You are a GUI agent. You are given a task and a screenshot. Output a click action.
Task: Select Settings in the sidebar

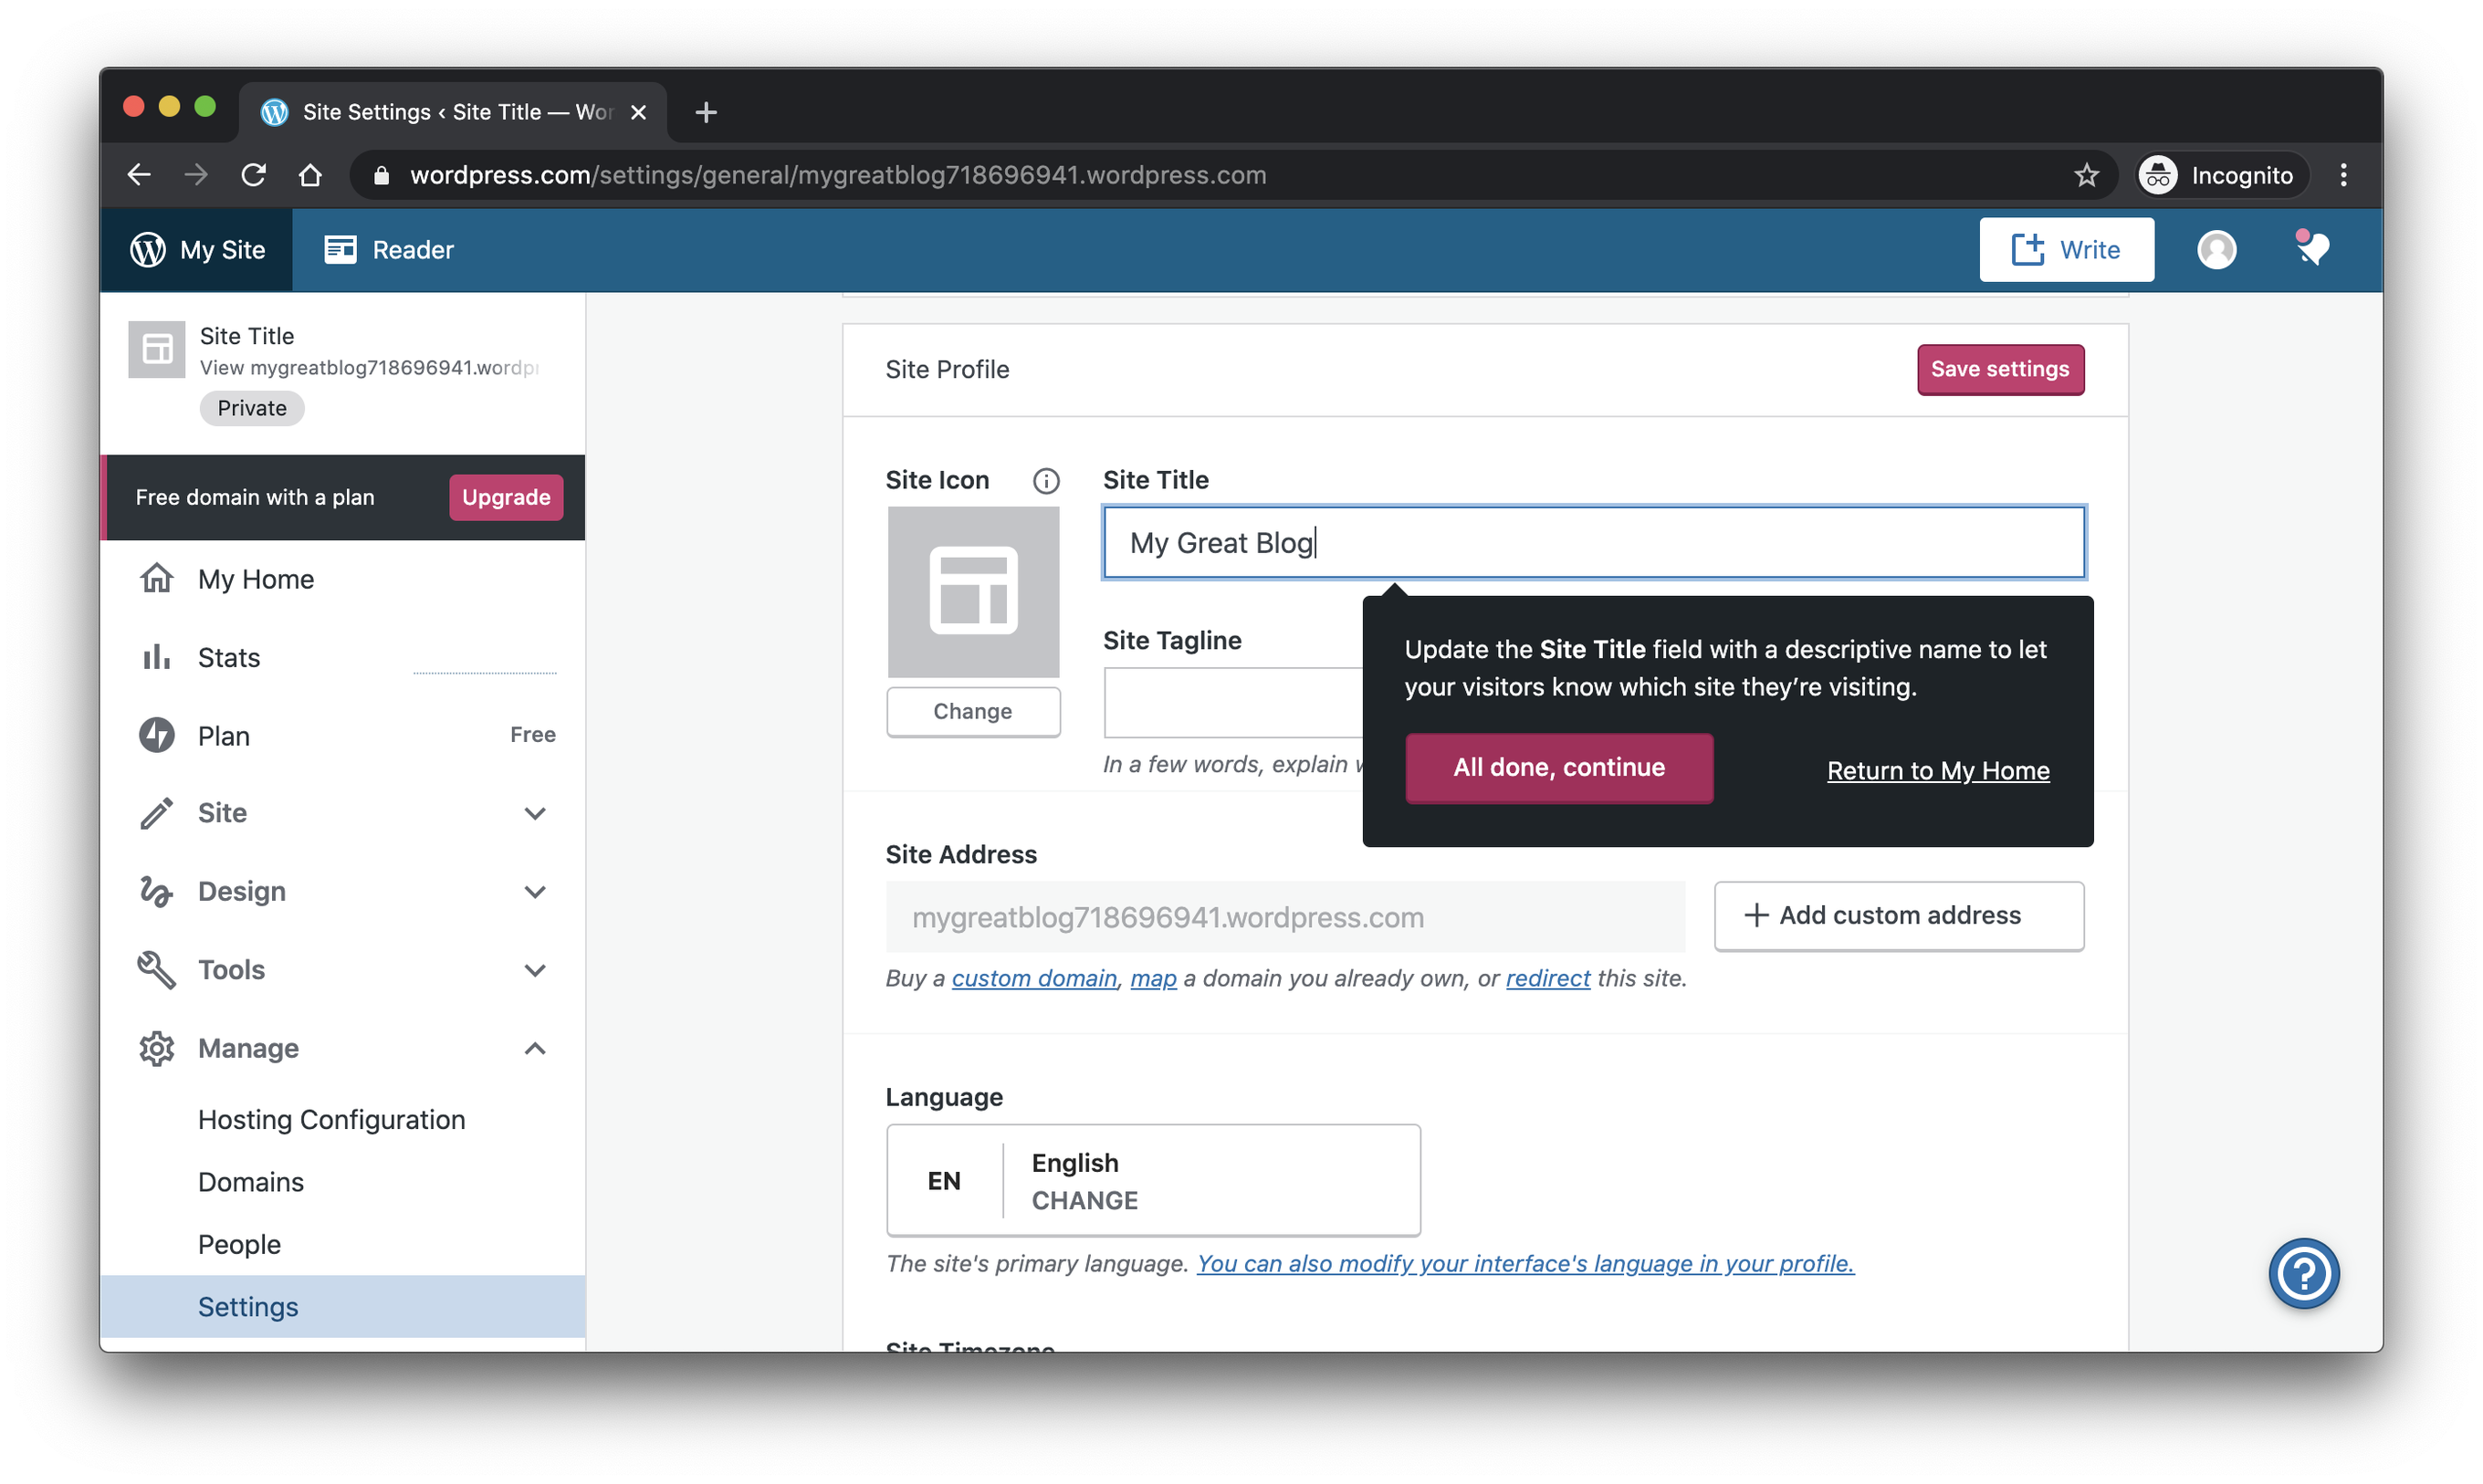pyautogui.click(x=343, y=1306)
